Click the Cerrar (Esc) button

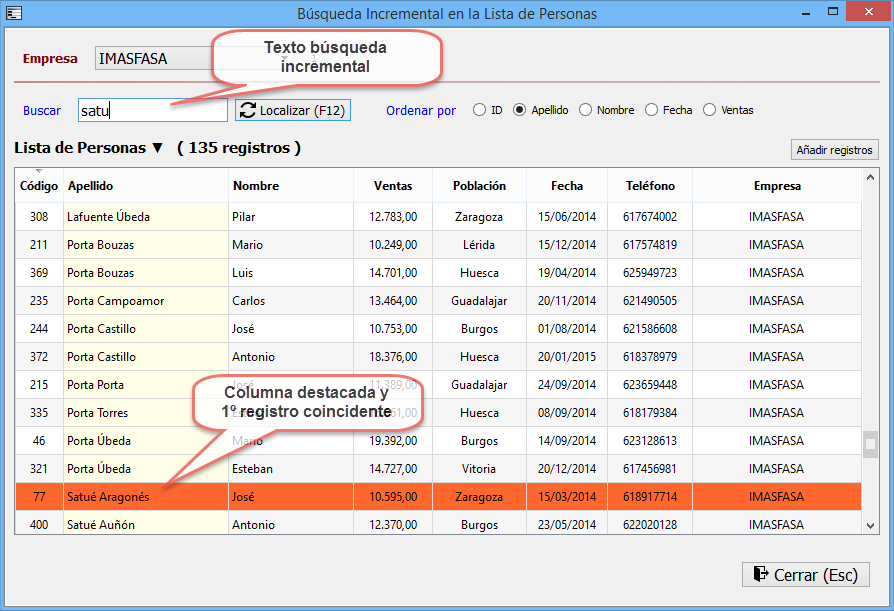(x=805, y=574)
